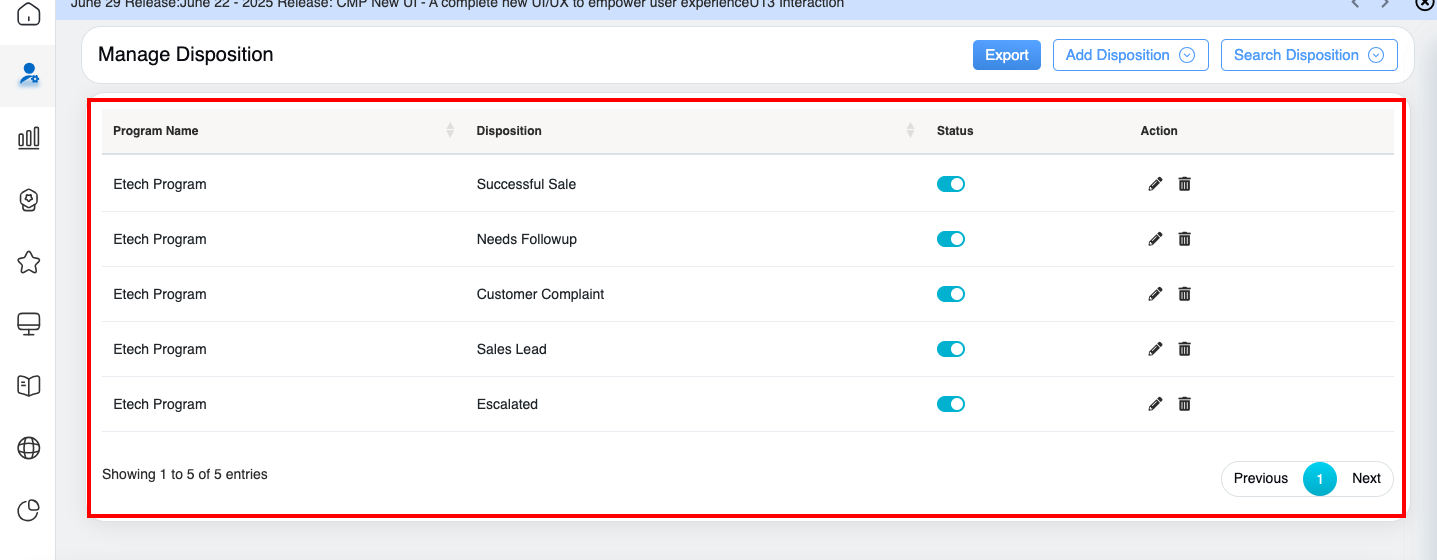Select page 1 in pagination

[1319, 479]
